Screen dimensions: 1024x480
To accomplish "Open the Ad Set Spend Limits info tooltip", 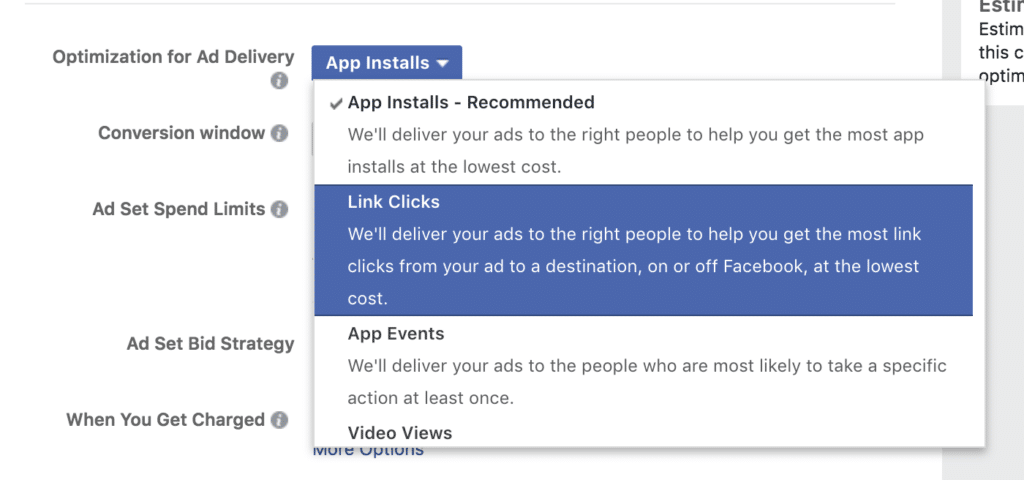I will coord(280,210).
